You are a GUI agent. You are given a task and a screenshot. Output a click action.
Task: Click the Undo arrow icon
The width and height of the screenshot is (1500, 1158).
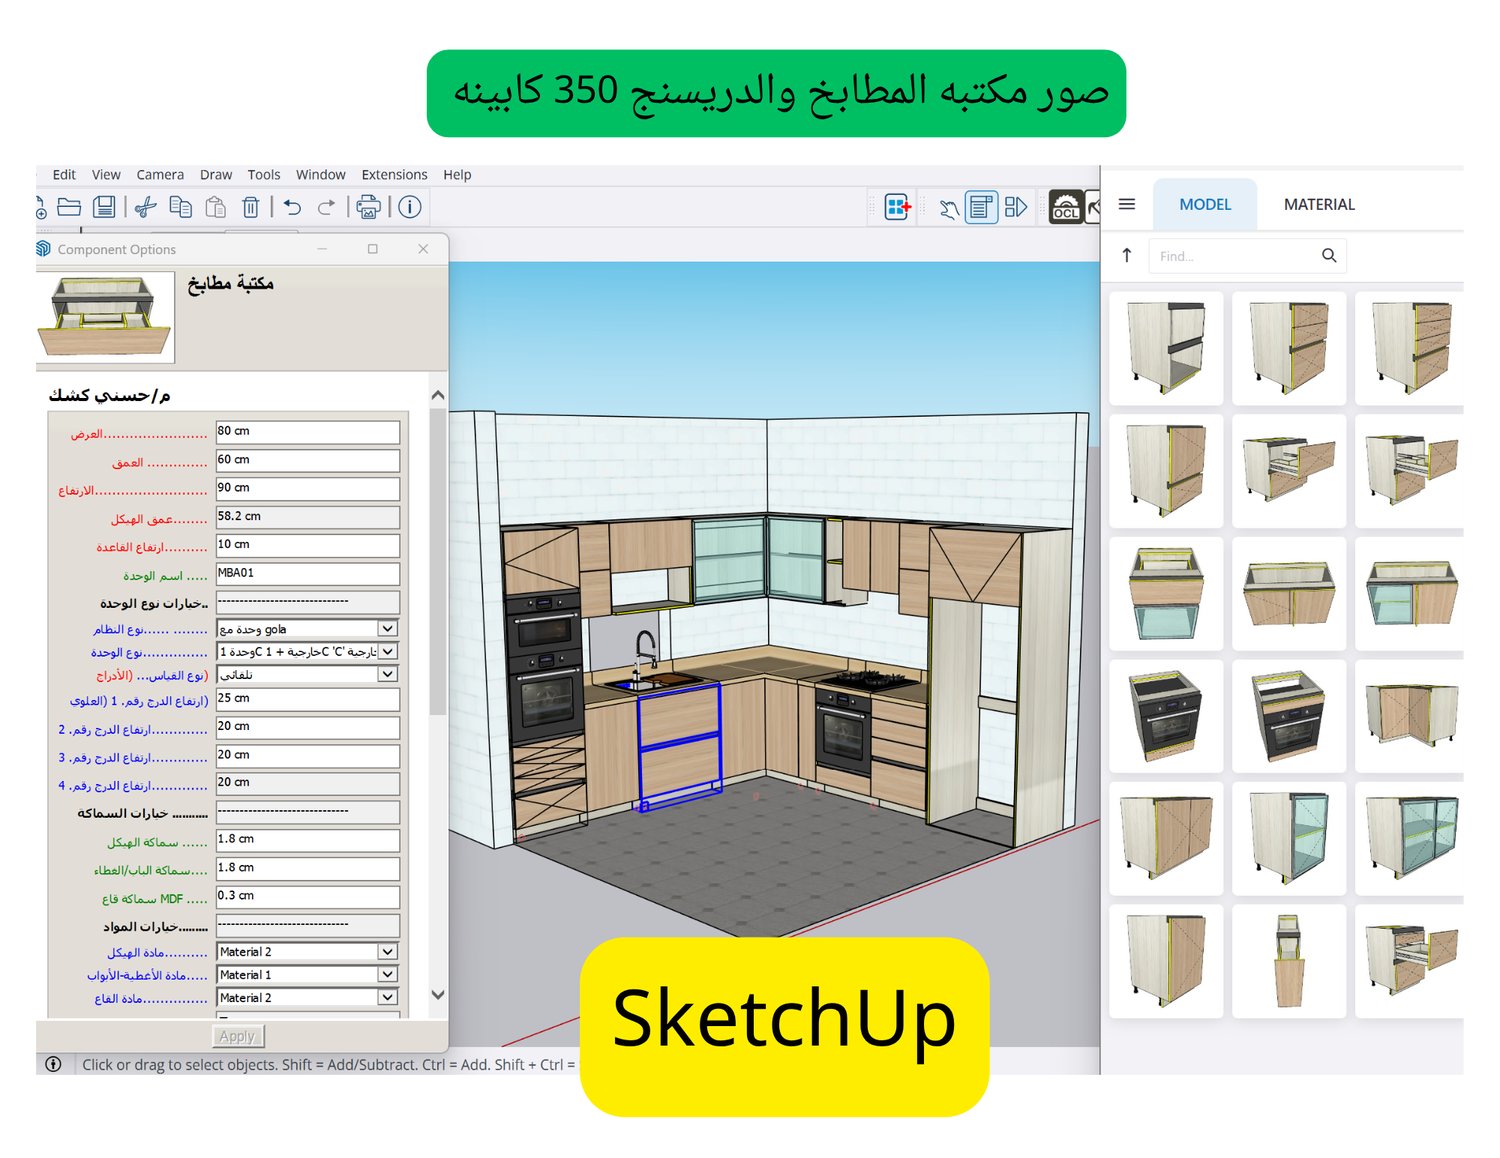pyautogui.click(x=292, y=207)
